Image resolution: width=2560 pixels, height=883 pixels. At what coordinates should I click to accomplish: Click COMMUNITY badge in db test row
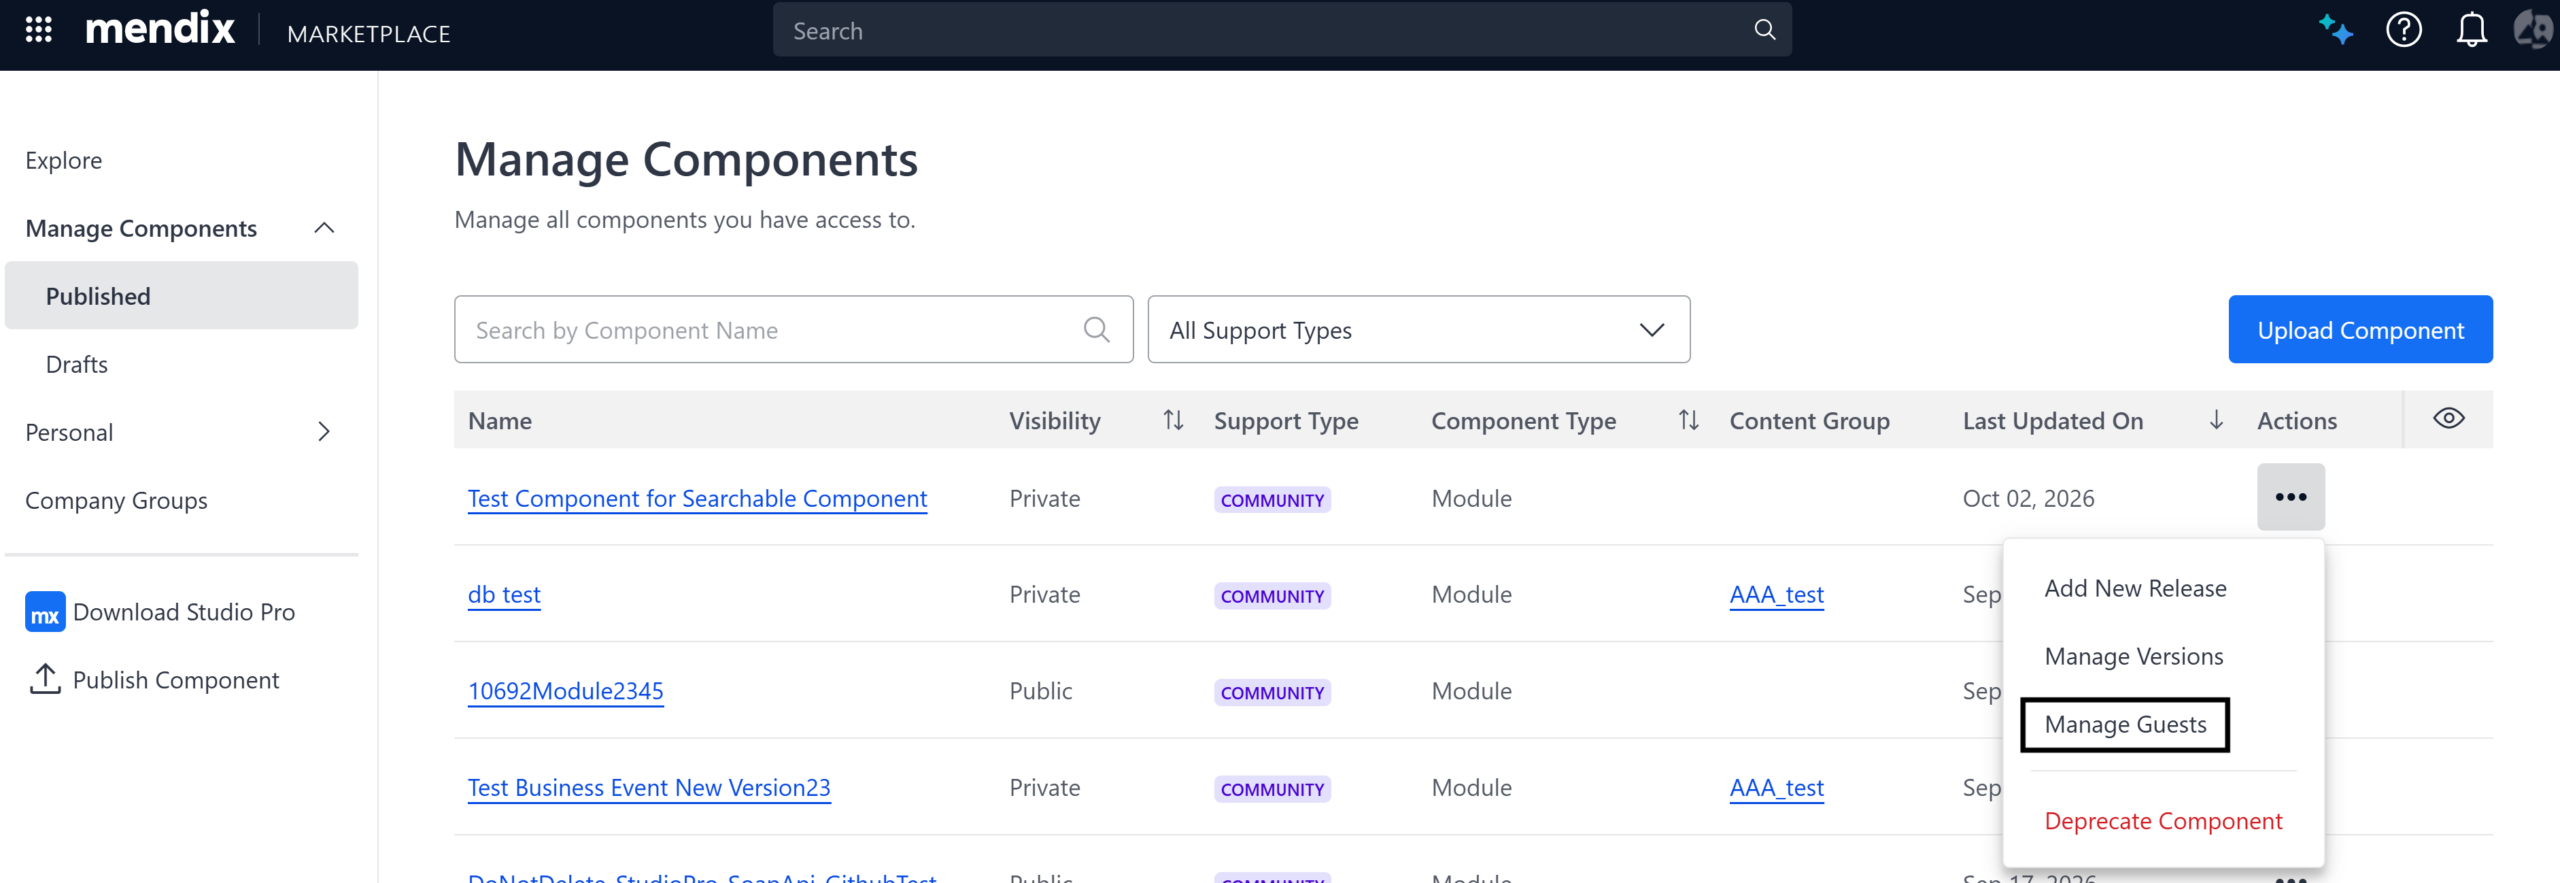tap(1272, 597)
